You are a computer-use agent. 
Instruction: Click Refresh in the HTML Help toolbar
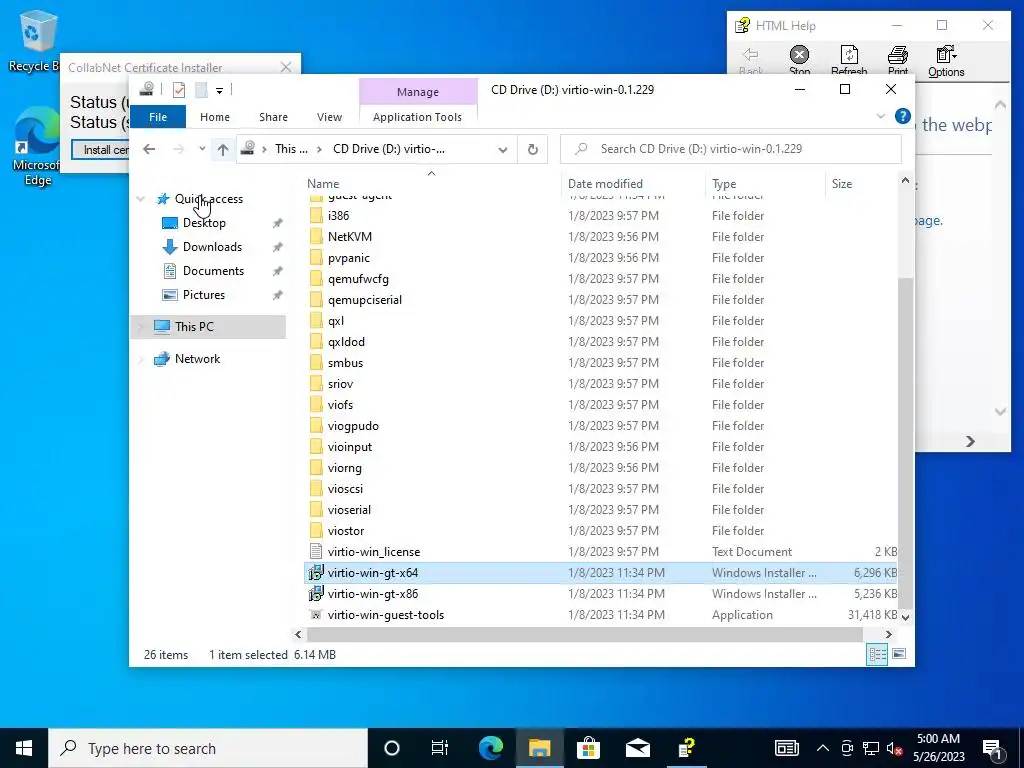(849, 60)
